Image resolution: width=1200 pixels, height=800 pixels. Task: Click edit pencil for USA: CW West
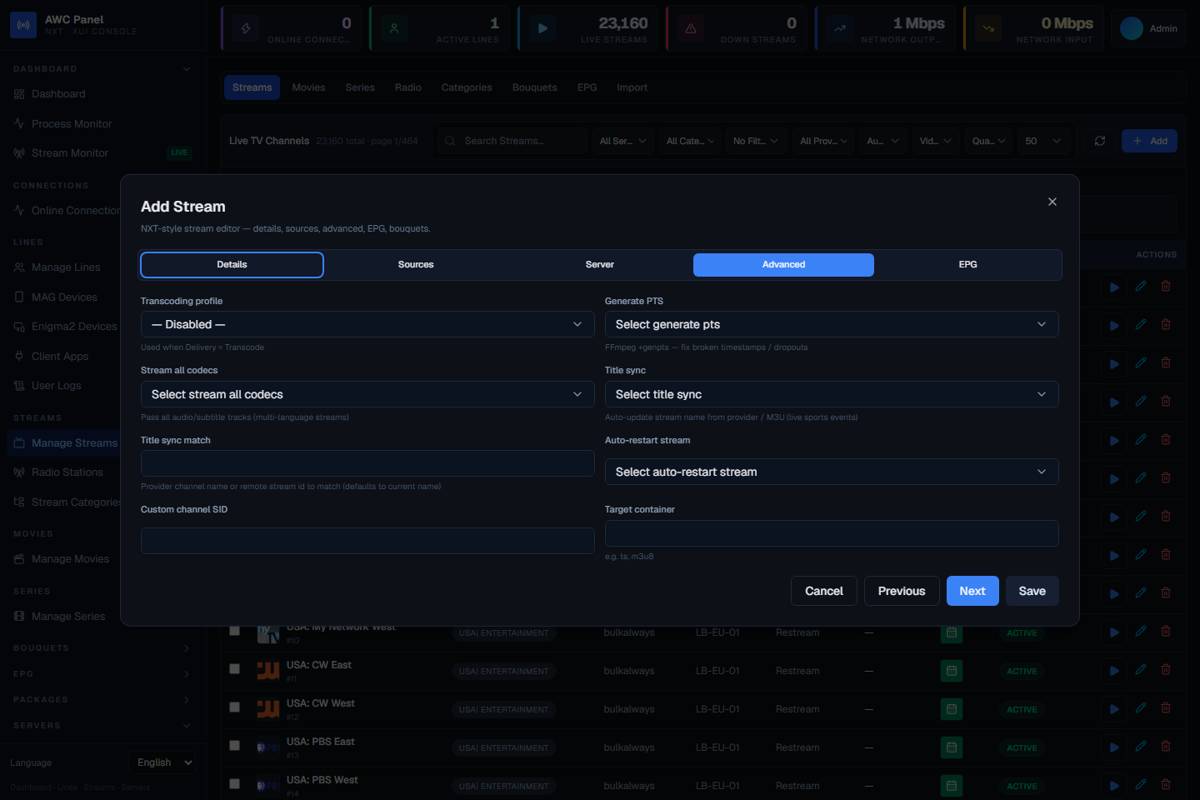click(1141, 708)
